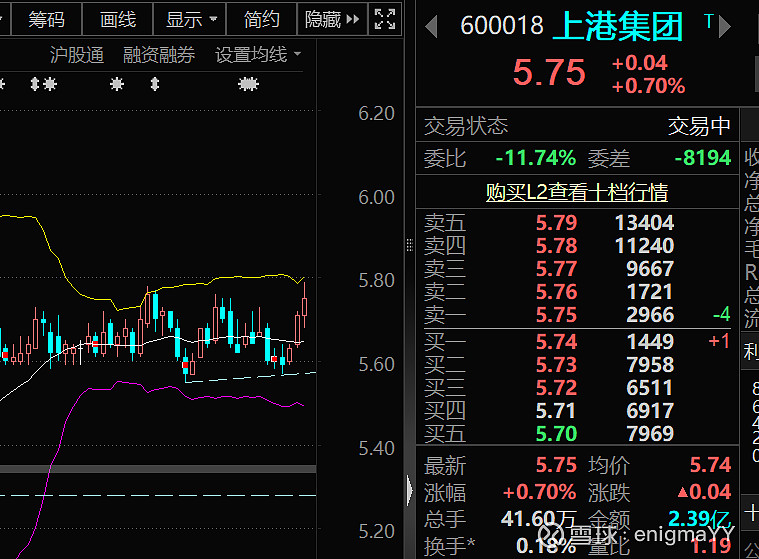Select 买四 price 5.71 row
Viewport: 759px width, 559px height.
(x=577, y=411)
